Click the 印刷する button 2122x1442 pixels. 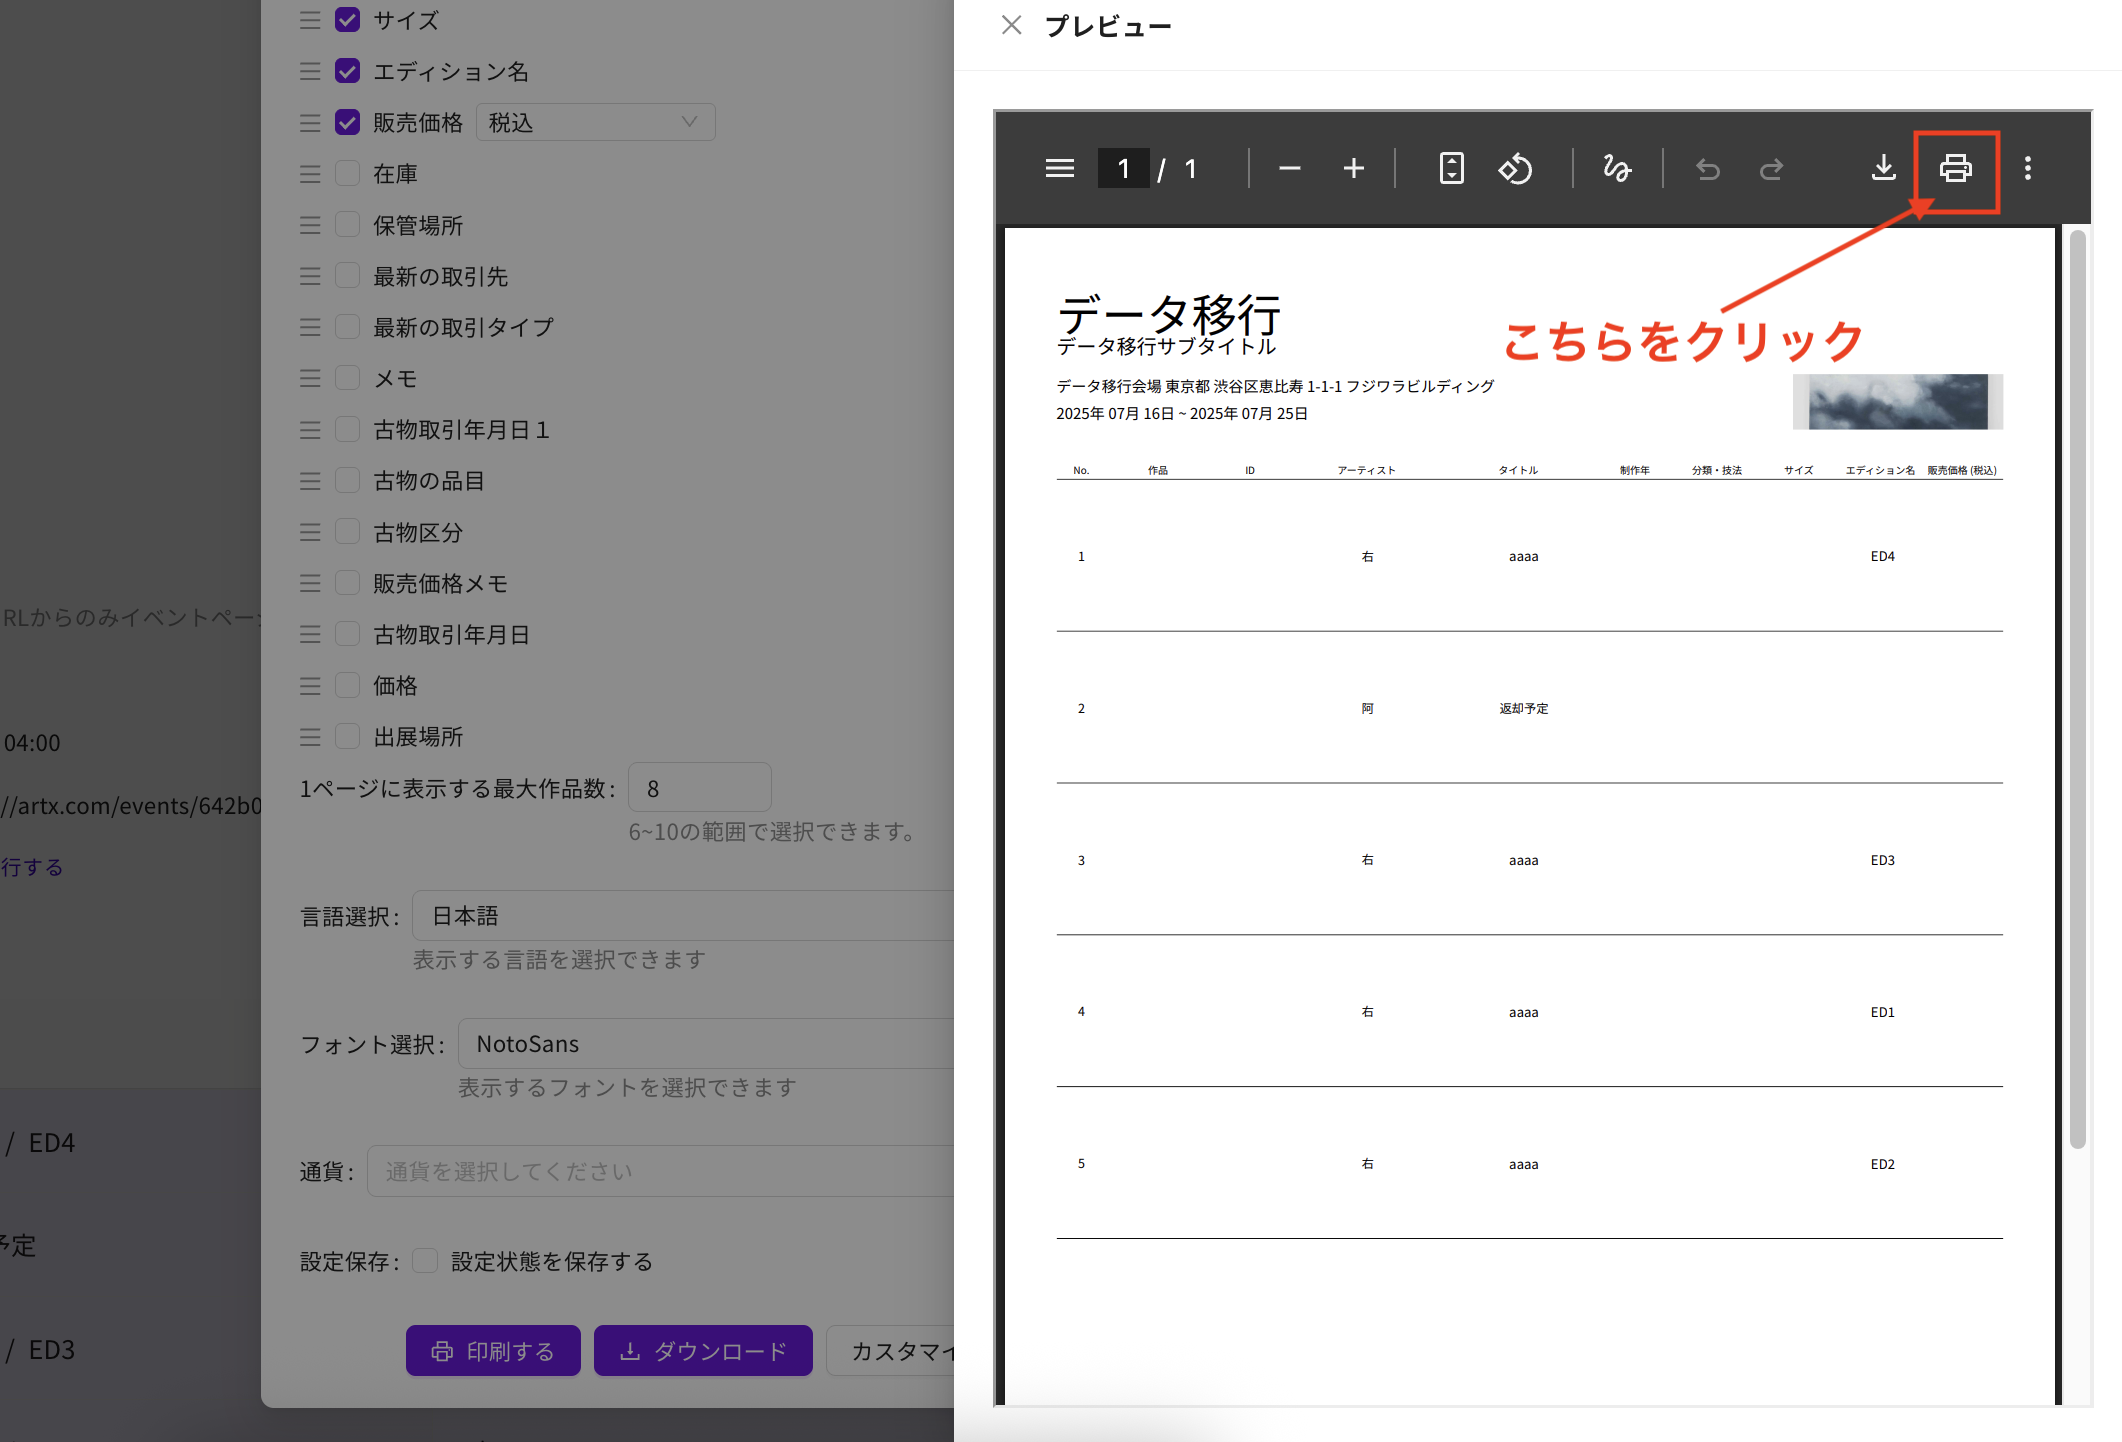coord(493,1351)
